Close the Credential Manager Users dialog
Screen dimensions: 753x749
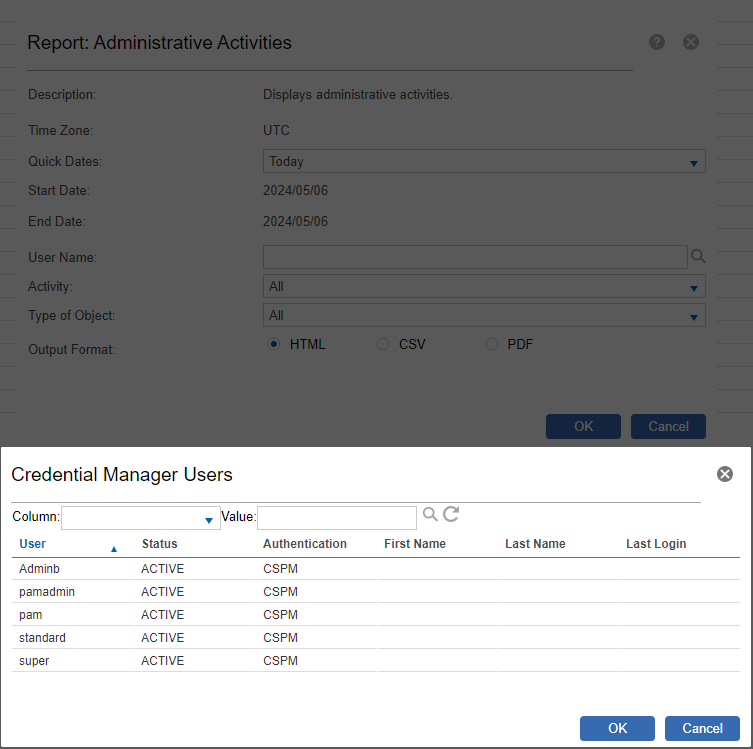click(725, 474)
